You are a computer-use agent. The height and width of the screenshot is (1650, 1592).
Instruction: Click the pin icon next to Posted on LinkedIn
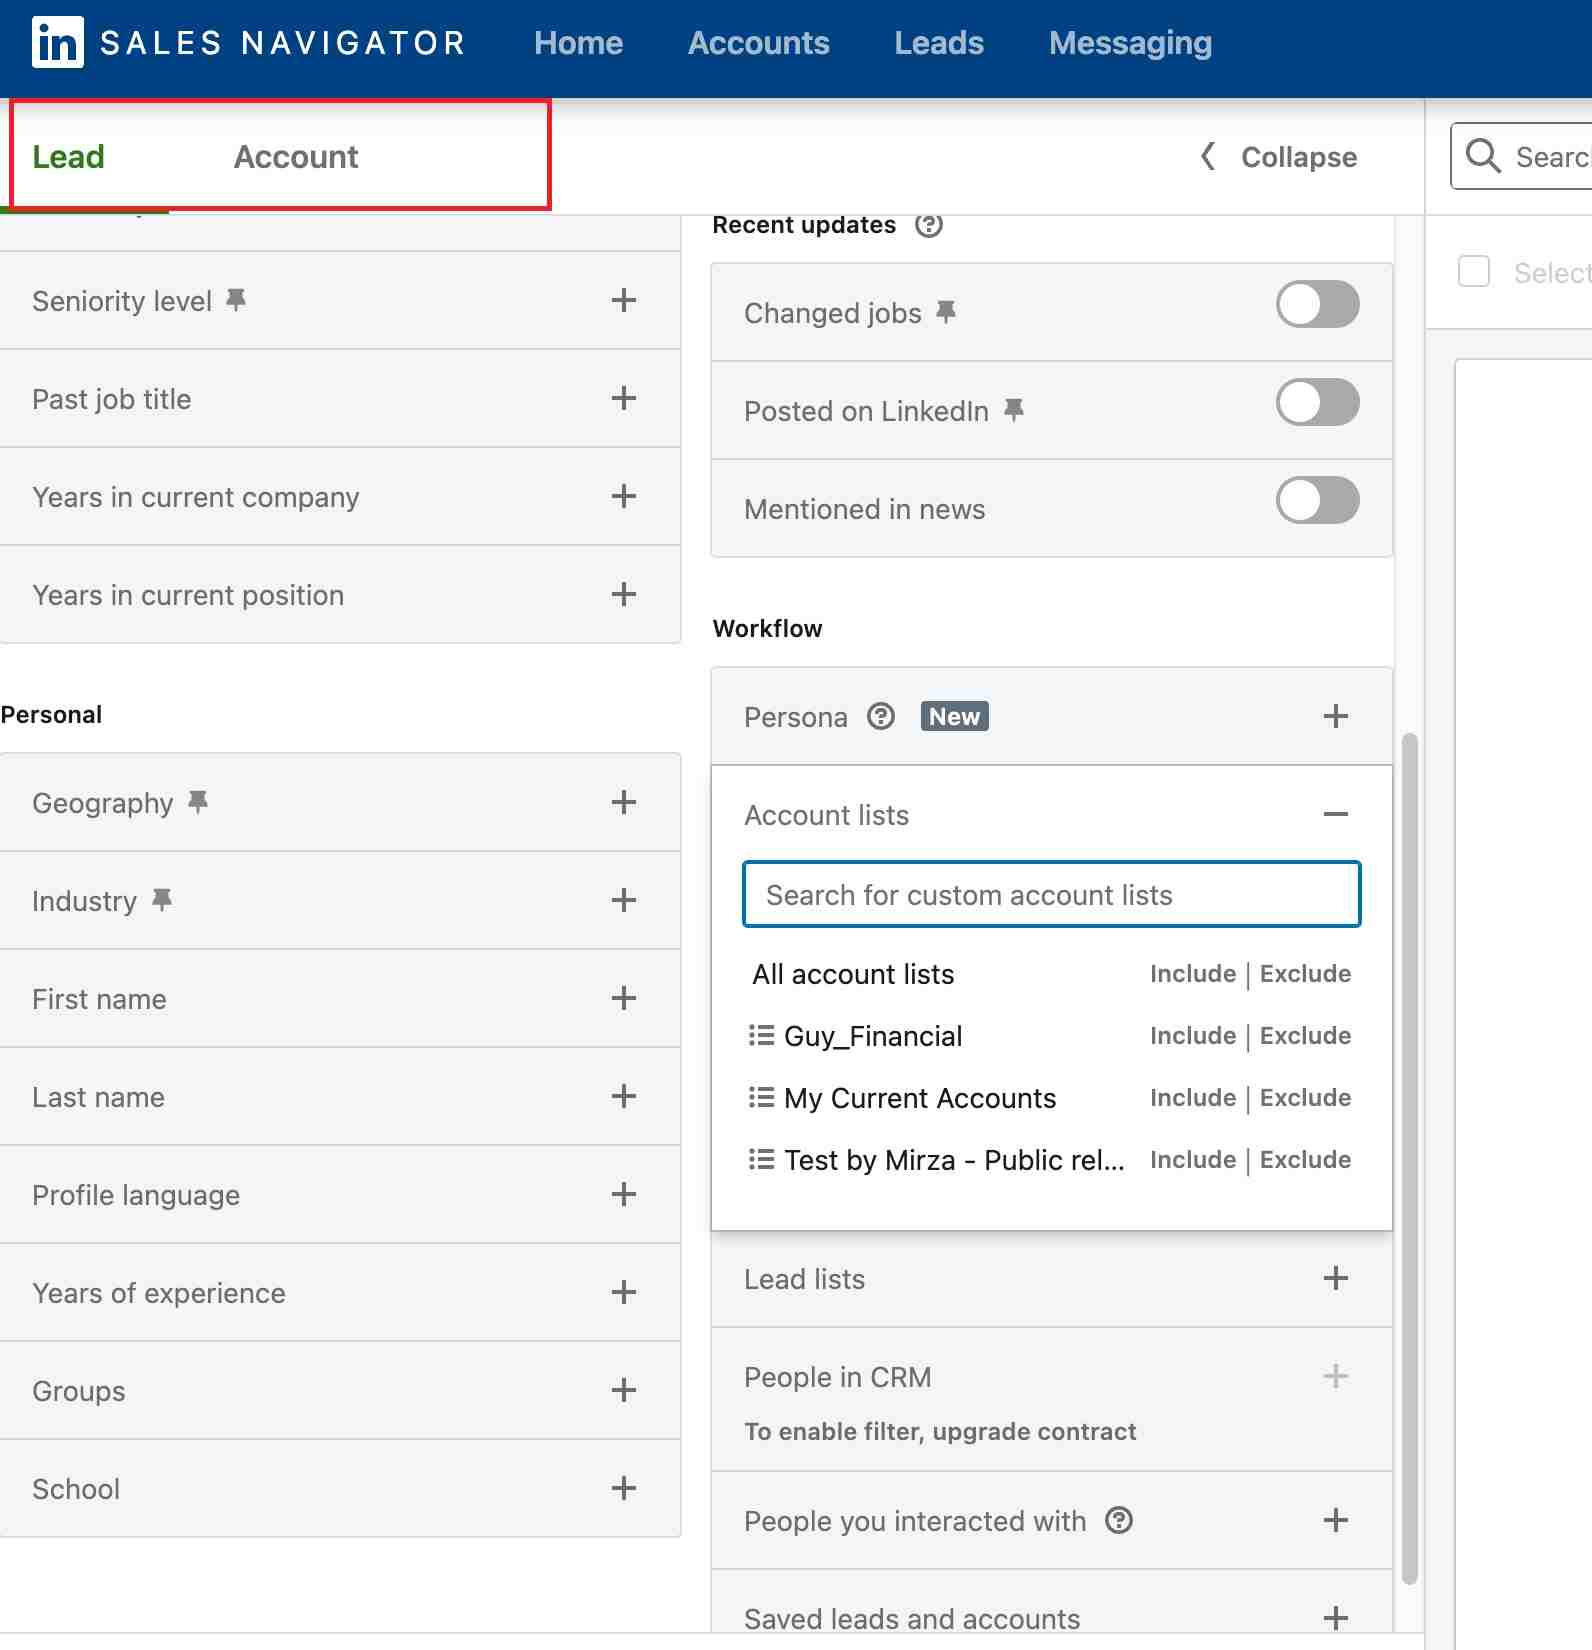1014,410
